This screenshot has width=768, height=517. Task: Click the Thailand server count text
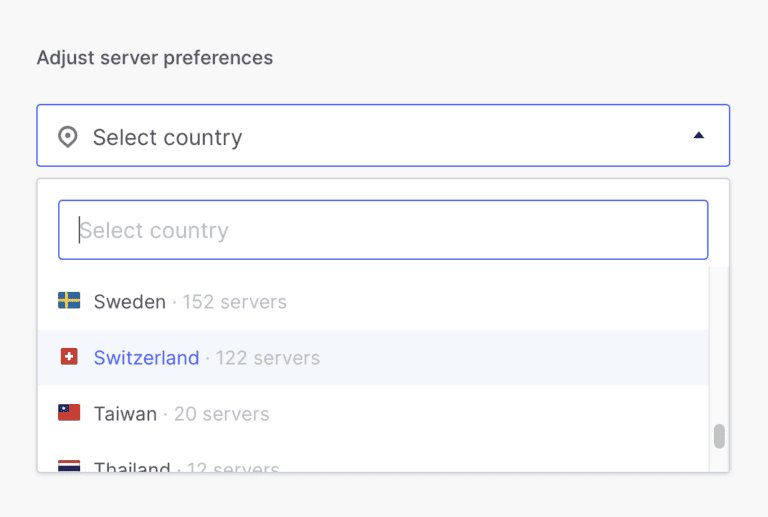tap(232, 467)
